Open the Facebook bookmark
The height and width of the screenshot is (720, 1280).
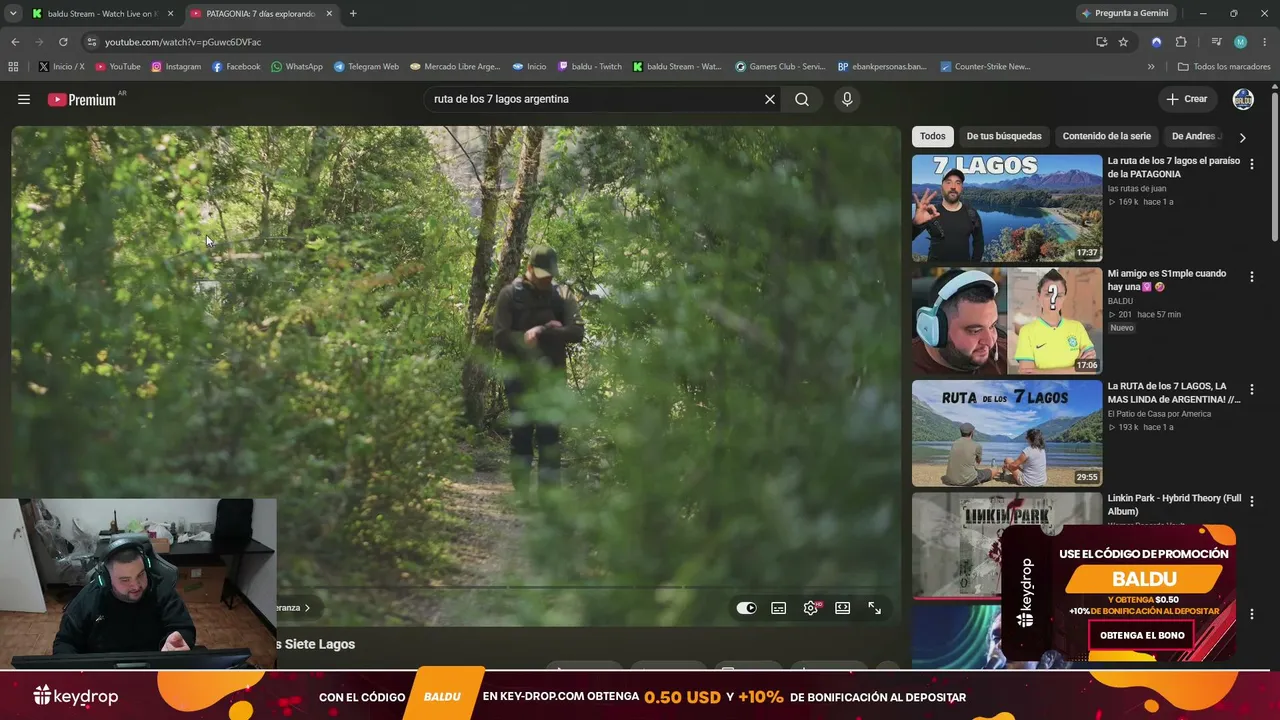tap(236, 67)
